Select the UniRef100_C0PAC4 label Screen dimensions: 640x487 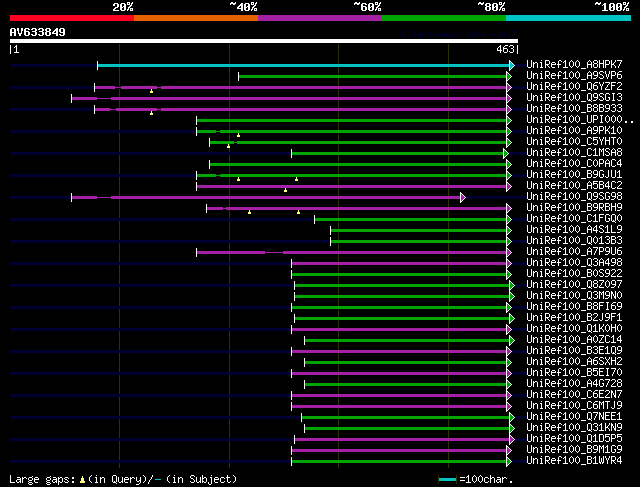point(574,164)
